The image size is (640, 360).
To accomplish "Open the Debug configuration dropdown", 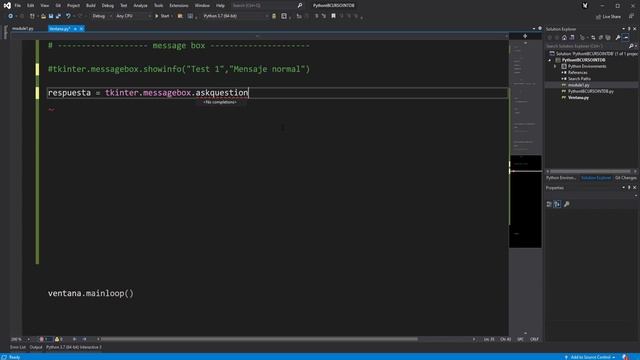I will tap(101, 16).
